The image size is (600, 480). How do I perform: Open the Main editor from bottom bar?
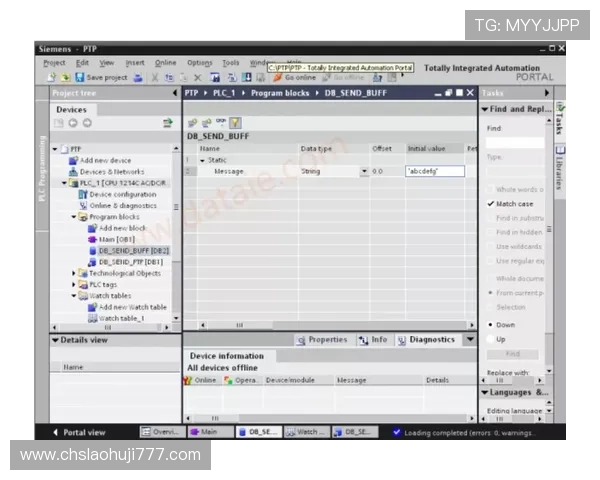pyautogui.click(x=203, y=432)
